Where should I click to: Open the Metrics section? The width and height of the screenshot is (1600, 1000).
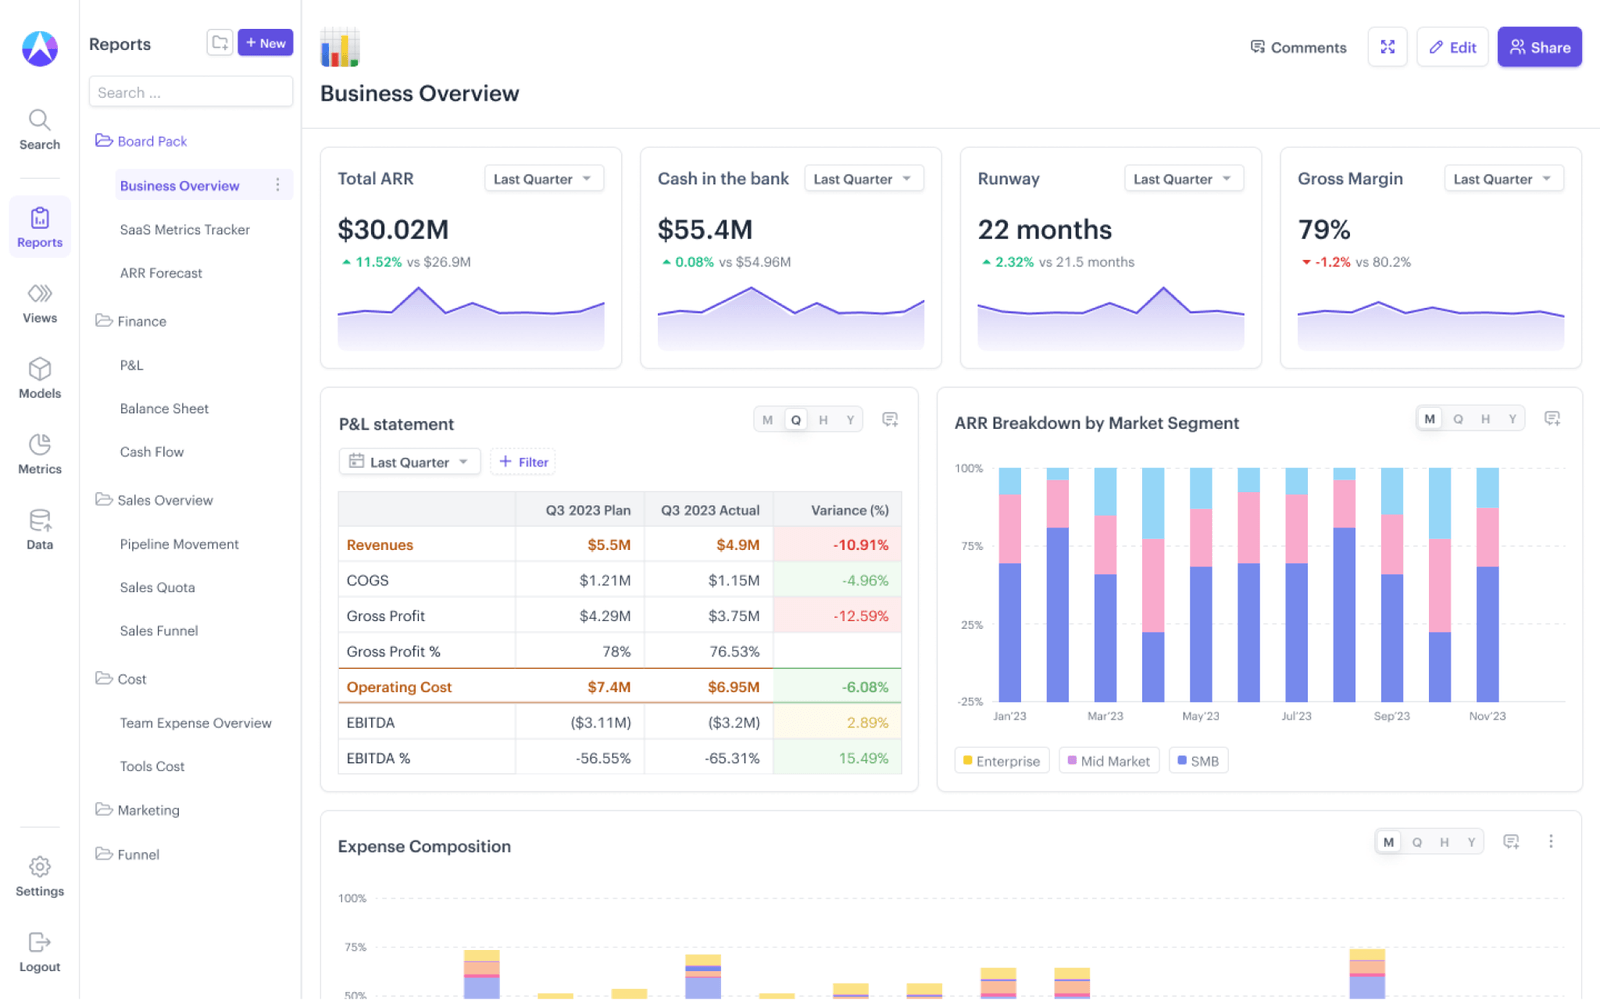pyautogui.click(x=39, y=453)
